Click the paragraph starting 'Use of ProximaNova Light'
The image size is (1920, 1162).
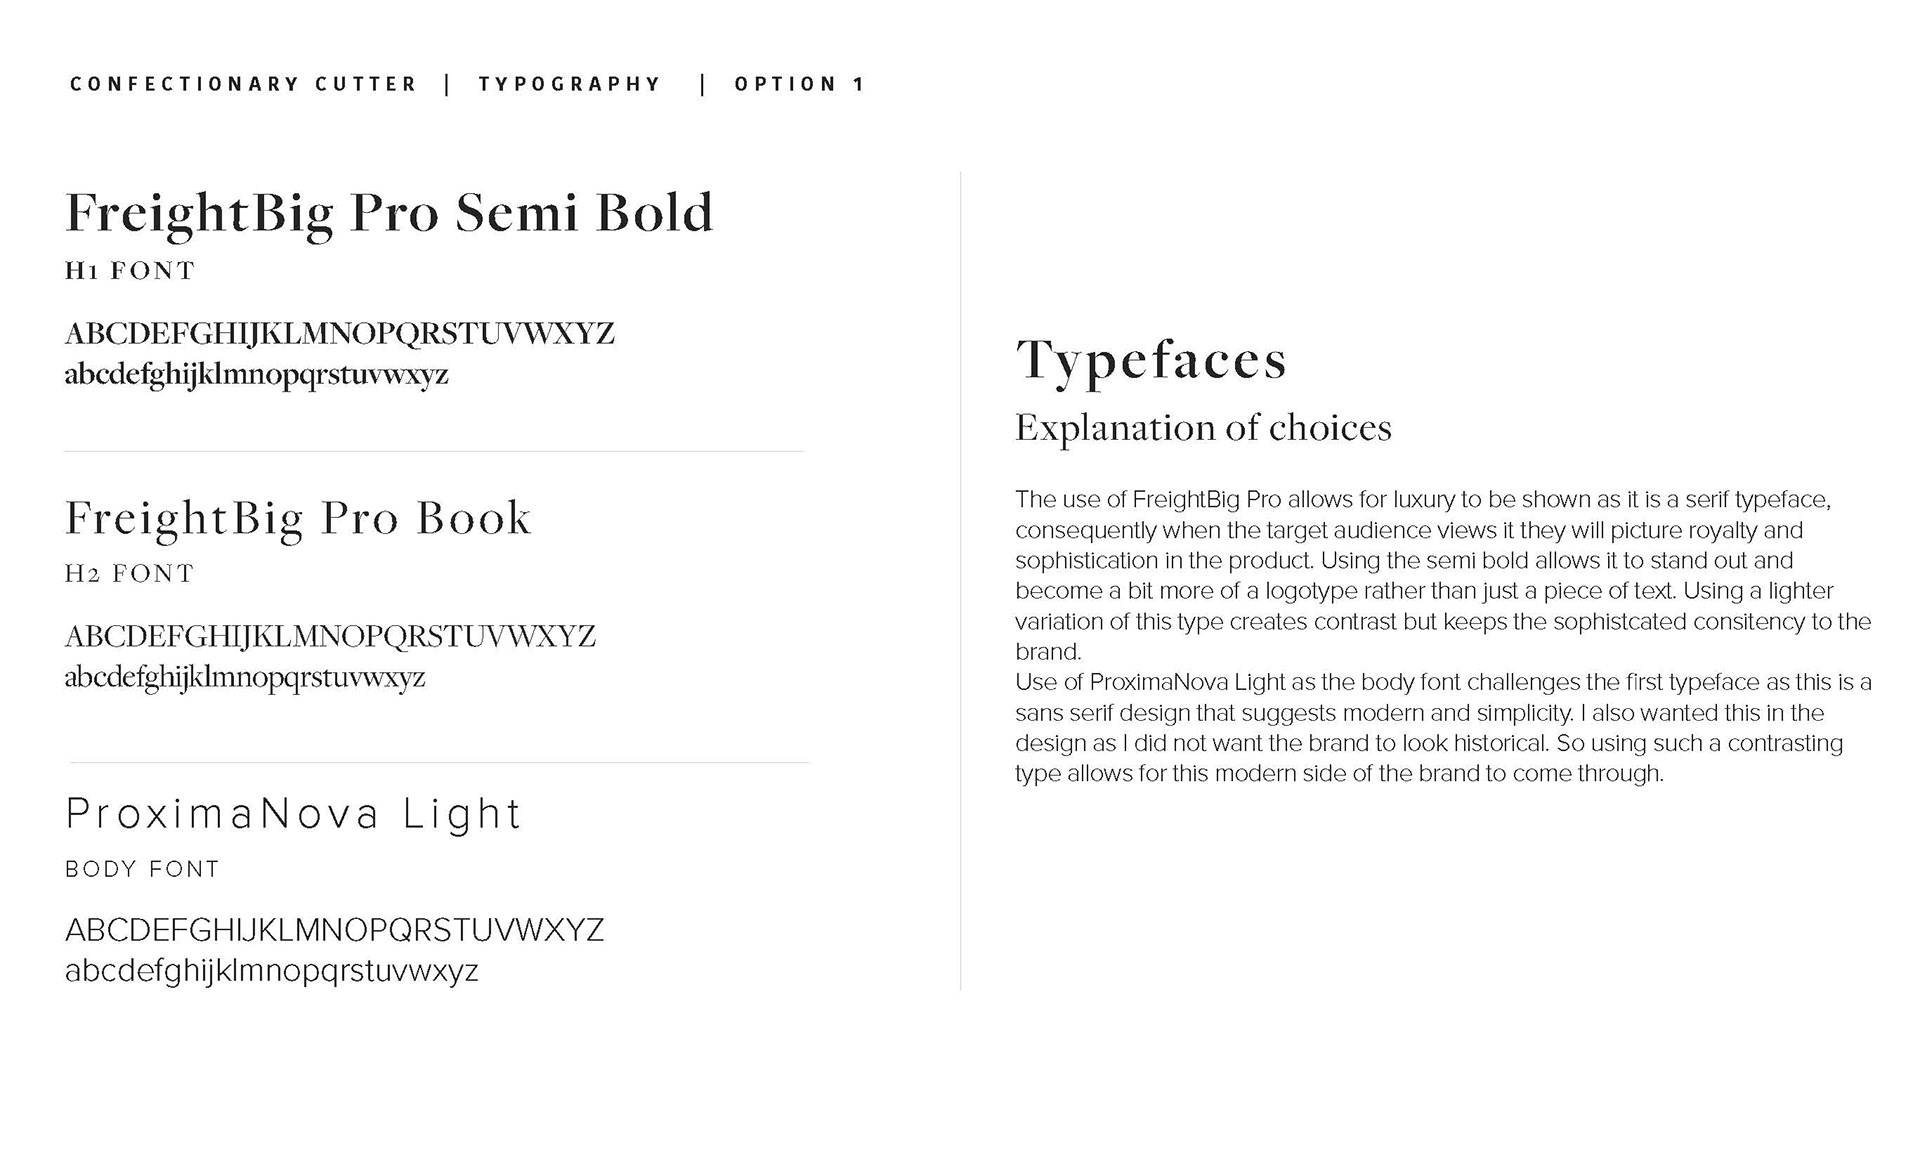tap(1443, 728)
